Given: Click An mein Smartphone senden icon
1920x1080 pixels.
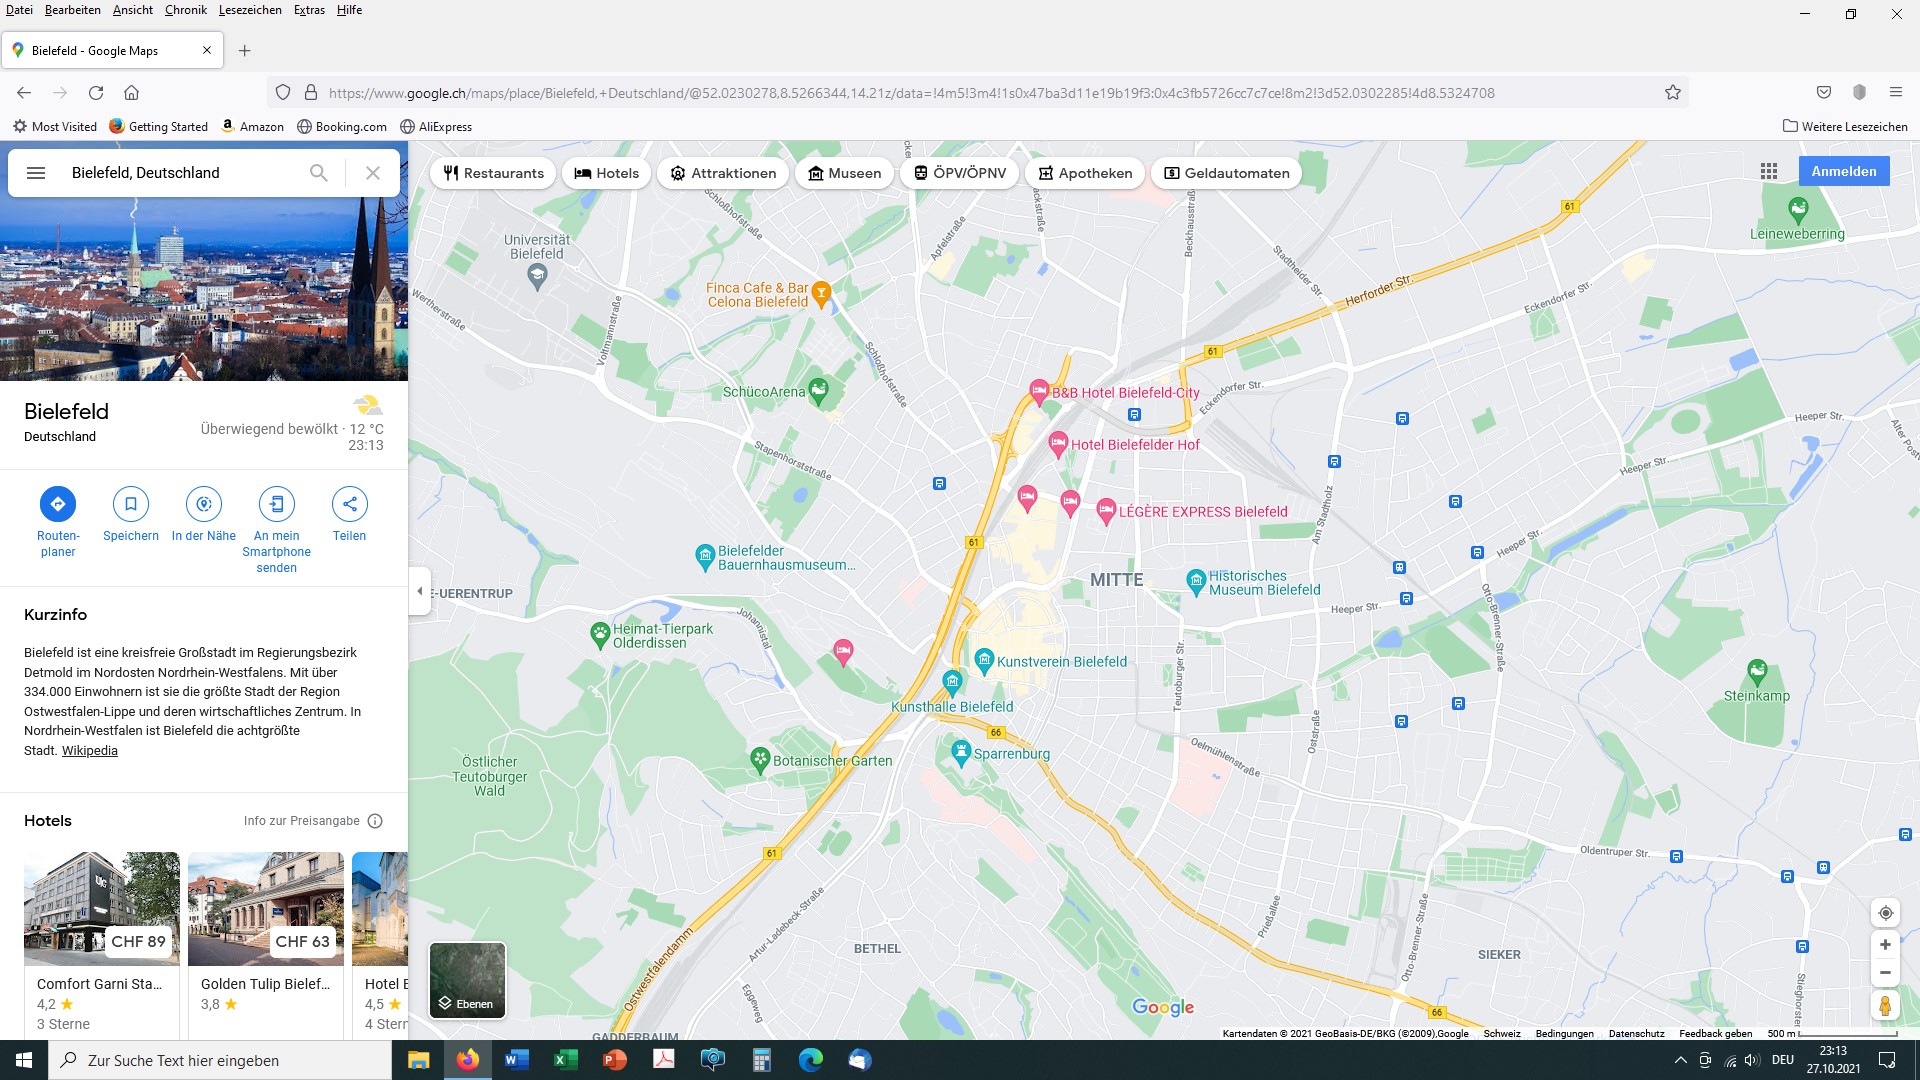Looking at the screenshot, I should pyautogui.click(x=277, y=504).
